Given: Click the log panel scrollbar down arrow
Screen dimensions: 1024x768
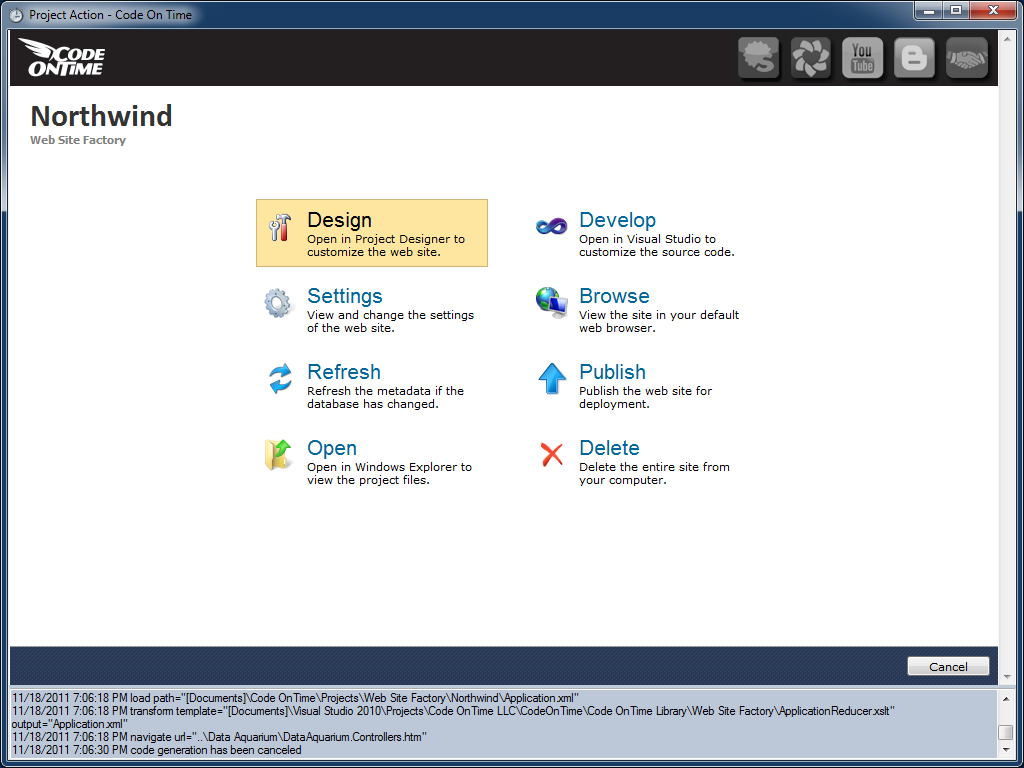Looking at the screenshot, I should coord(1007,750).
